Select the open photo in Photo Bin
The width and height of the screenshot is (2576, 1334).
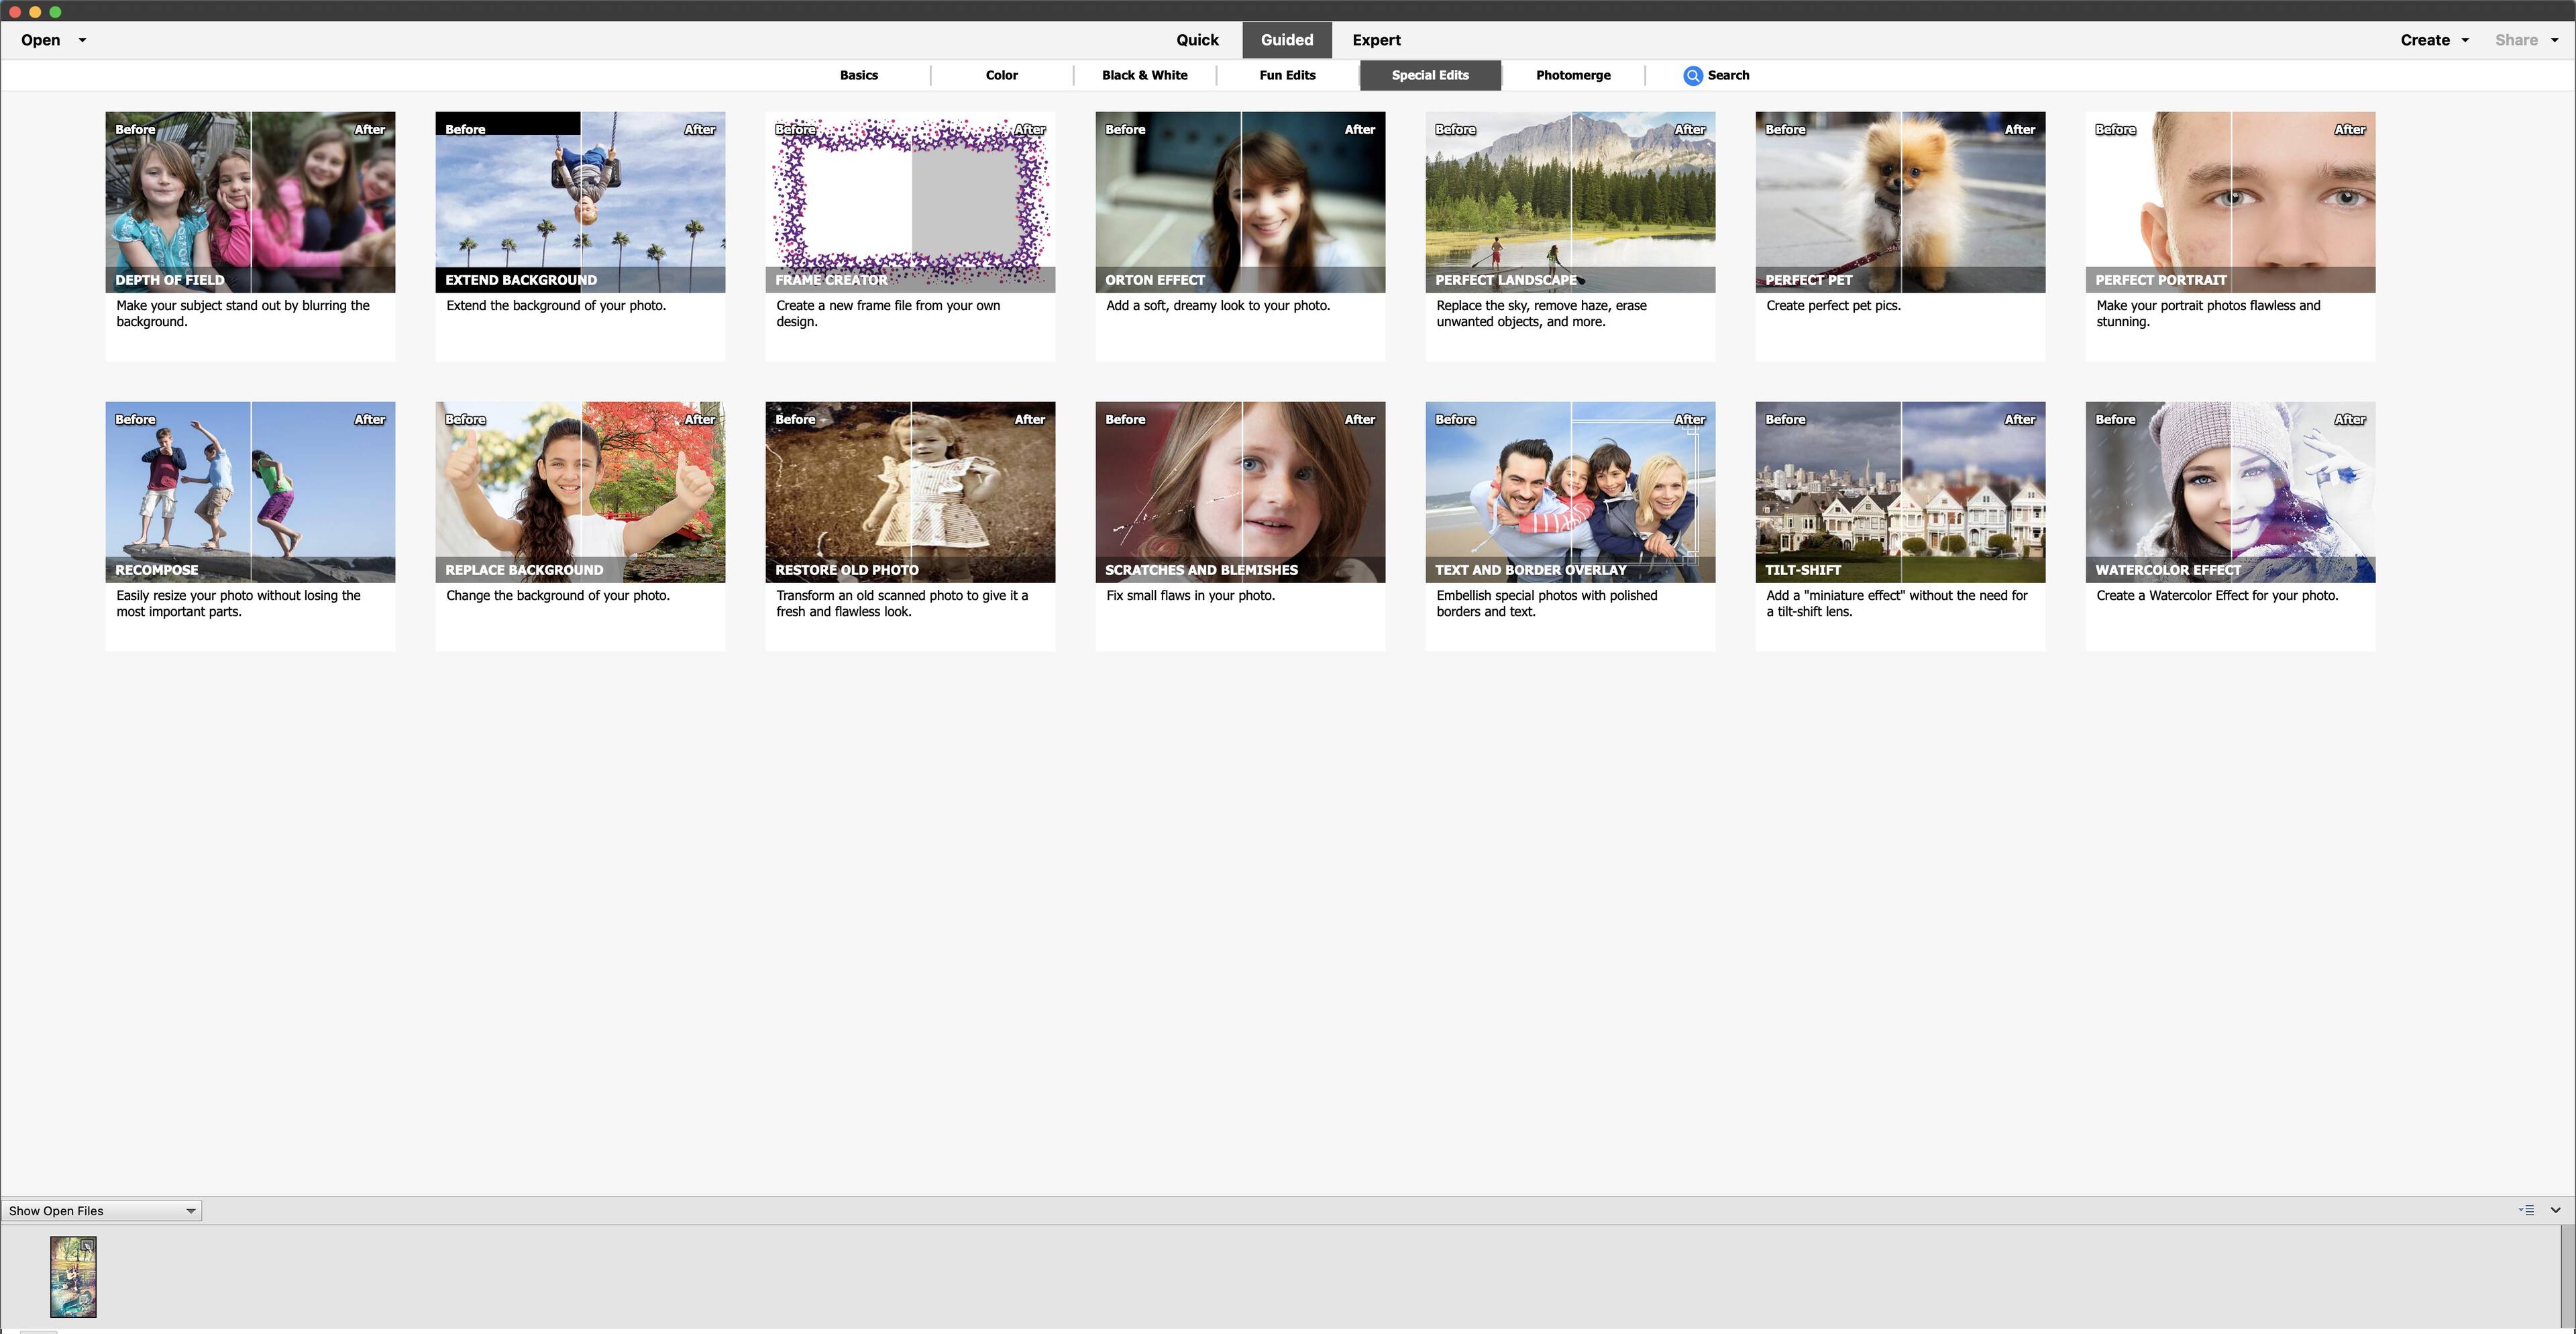[73, 1277]
